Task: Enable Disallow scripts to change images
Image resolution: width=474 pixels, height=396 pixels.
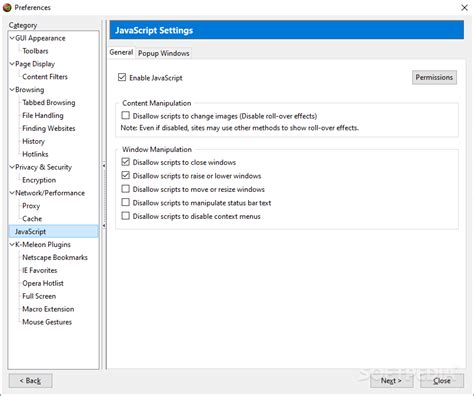Action: [x=125, y=116]
